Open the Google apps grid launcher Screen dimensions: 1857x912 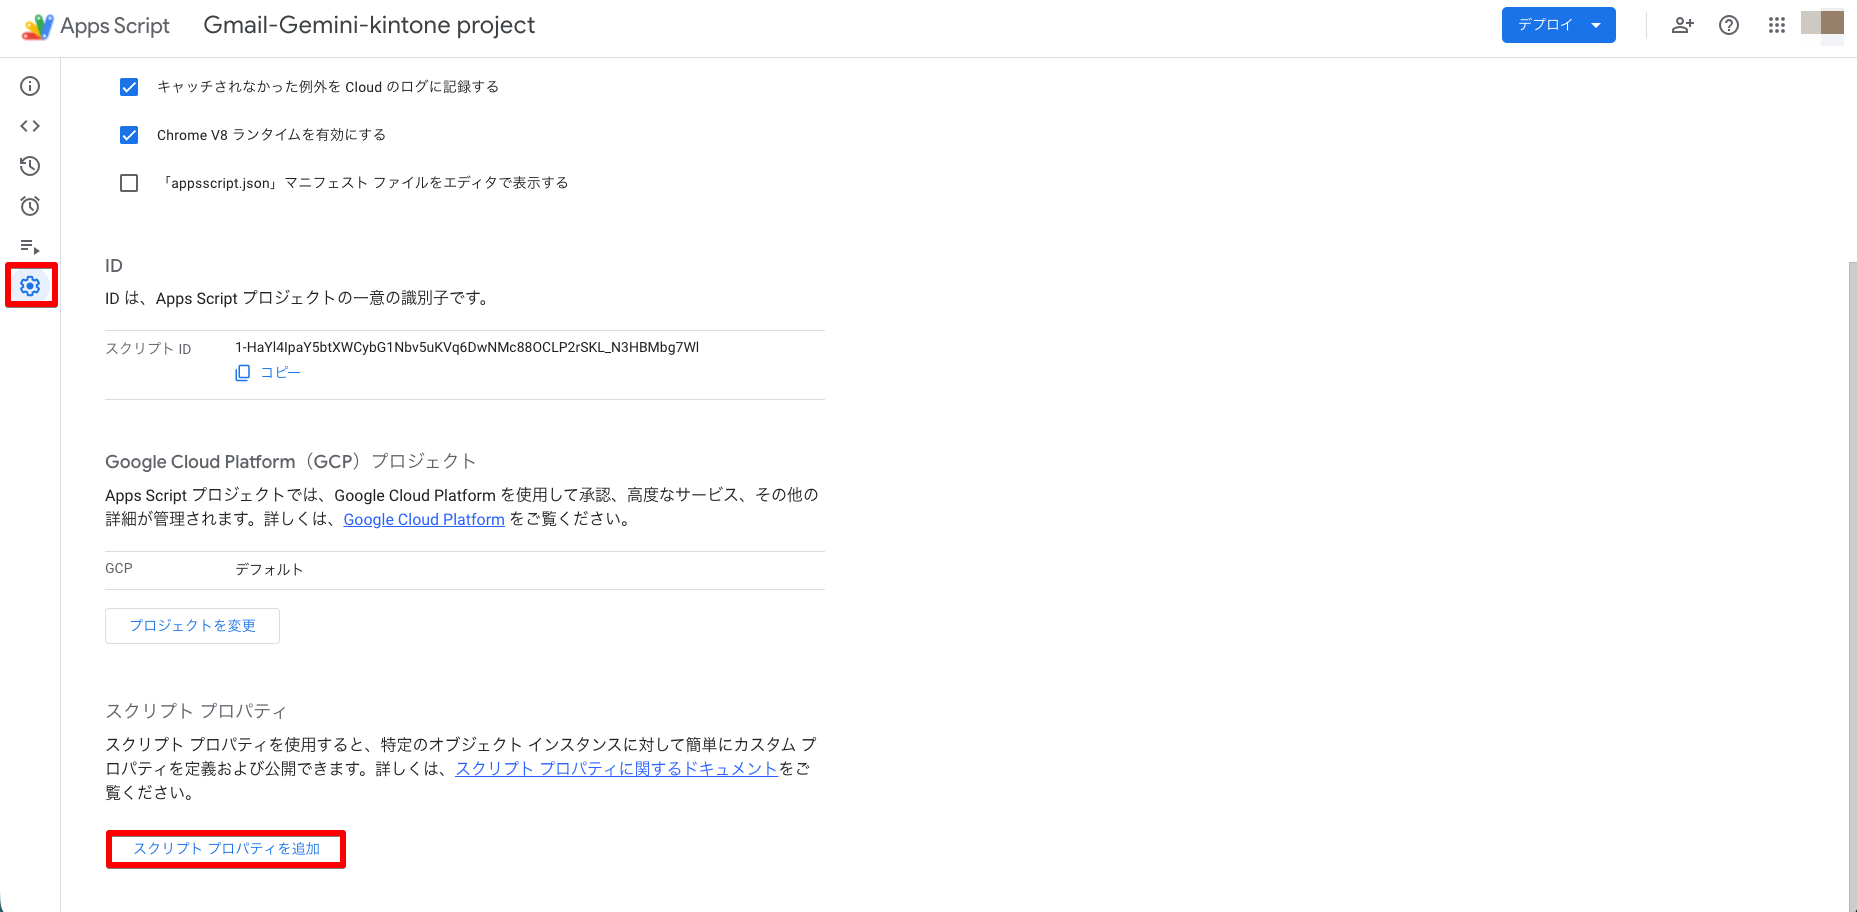[x=1777, y=26]
